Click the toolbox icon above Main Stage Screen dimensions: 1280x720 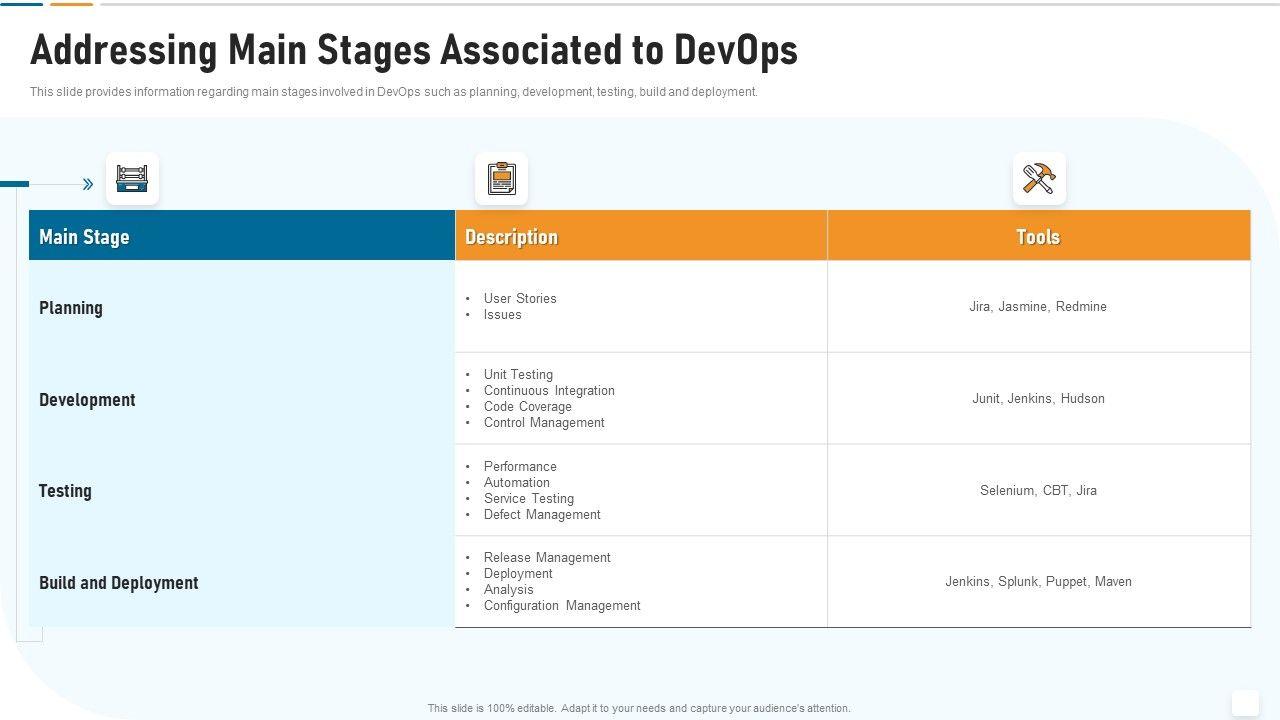pos(132,179)
